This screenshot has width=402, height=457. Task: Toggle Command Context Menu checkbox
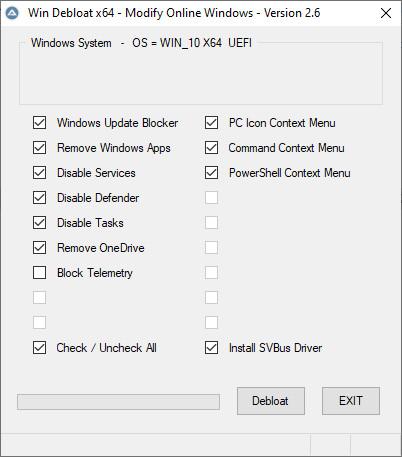212,148
